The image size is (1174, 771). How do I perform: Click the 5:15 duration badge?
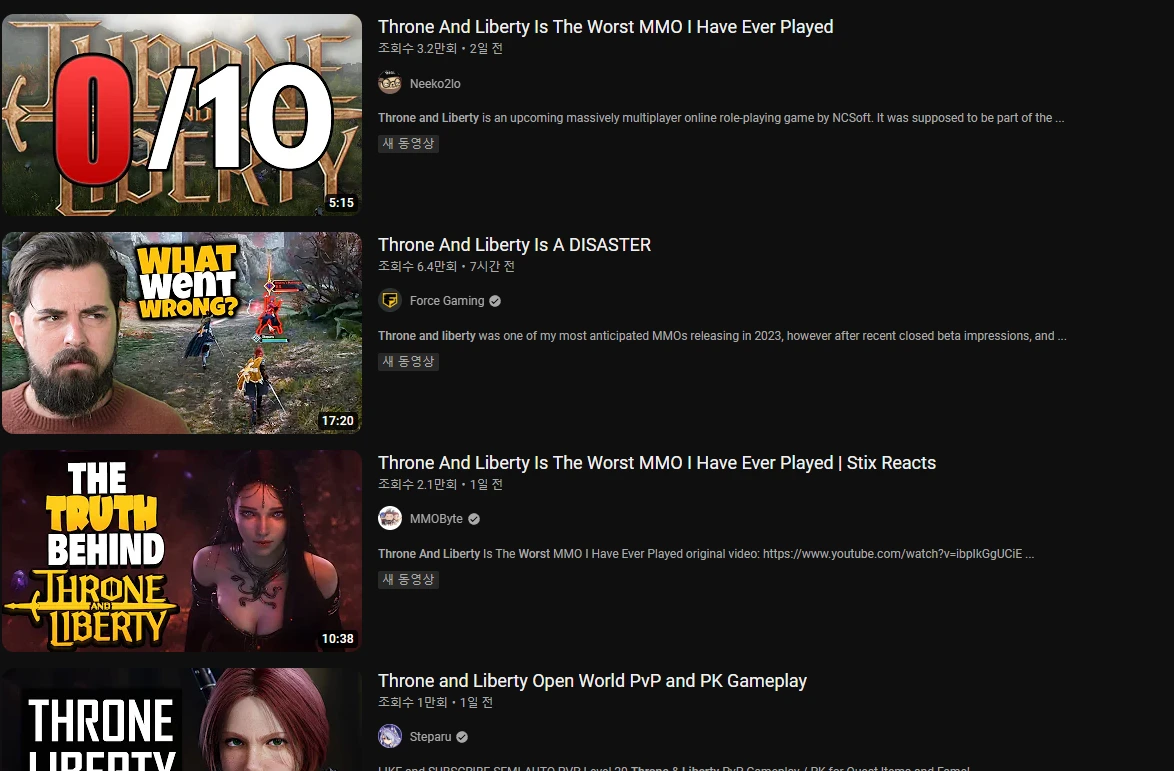pos(341,203)
